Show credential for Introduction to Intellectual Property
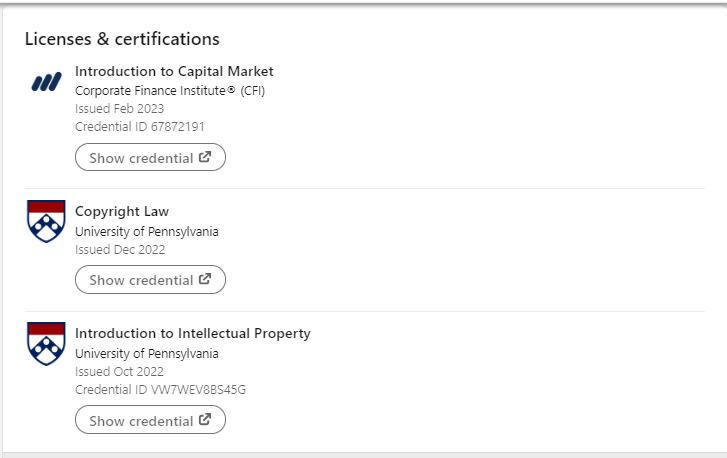Screen dimensions: 727x458 (x=150, y=420)
